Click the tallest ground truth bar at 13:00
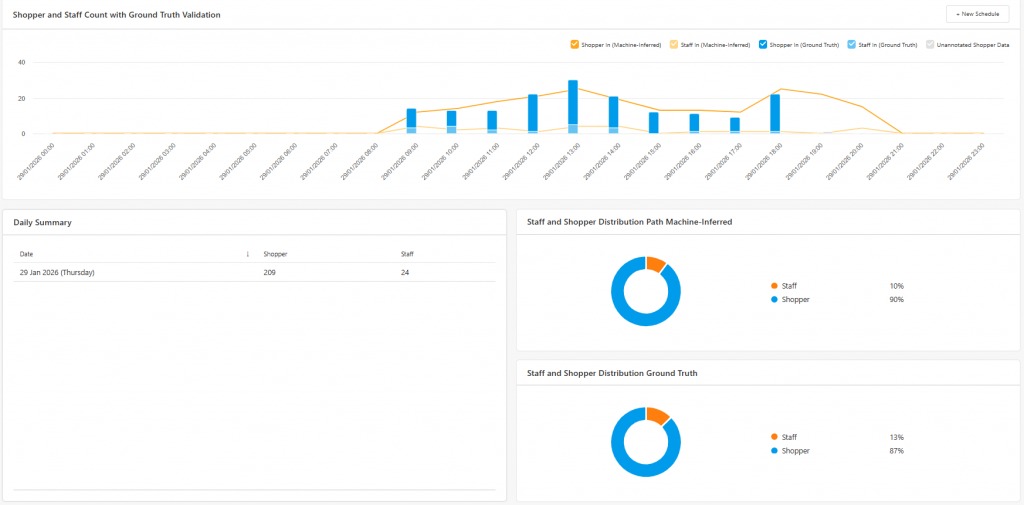 pyautogui.click(x=573, y=100)
